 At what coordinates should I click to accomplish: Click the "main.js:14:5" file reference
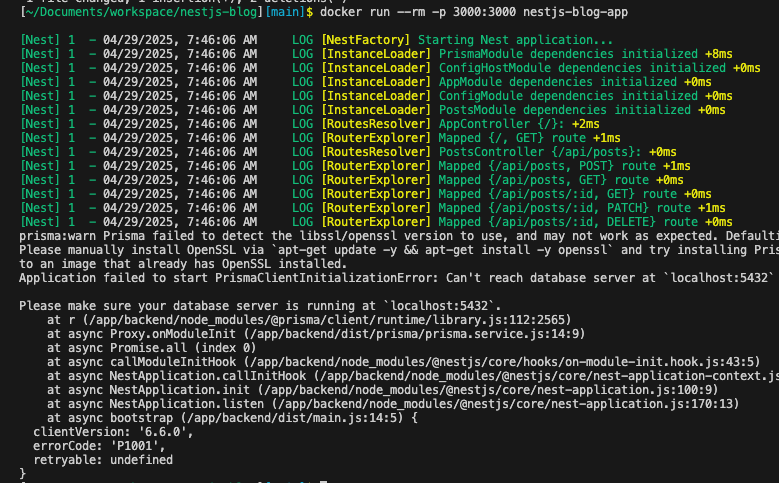(x=355, y=417)
